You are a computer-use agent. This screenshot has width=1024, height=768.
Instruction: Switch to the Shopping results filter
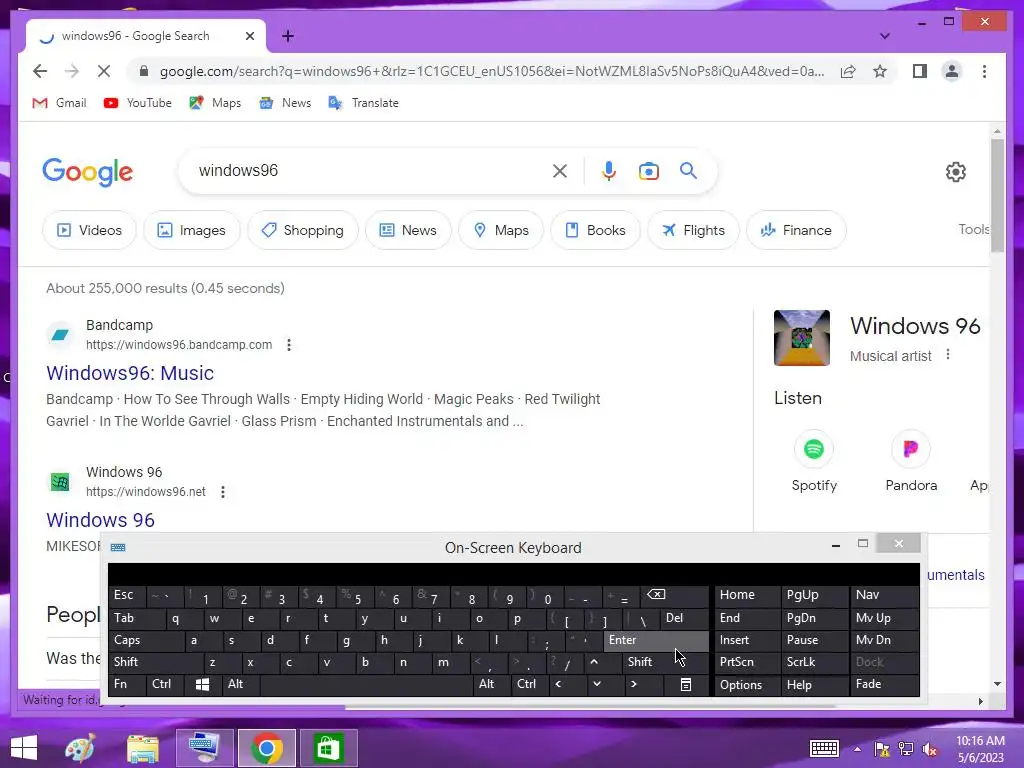point(302,230)
